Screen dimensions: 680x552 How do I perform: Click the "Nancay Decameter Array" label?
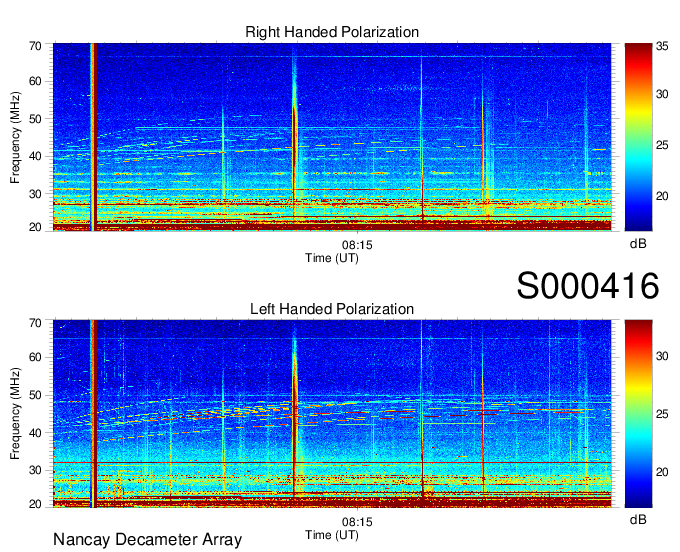point(147,540)
